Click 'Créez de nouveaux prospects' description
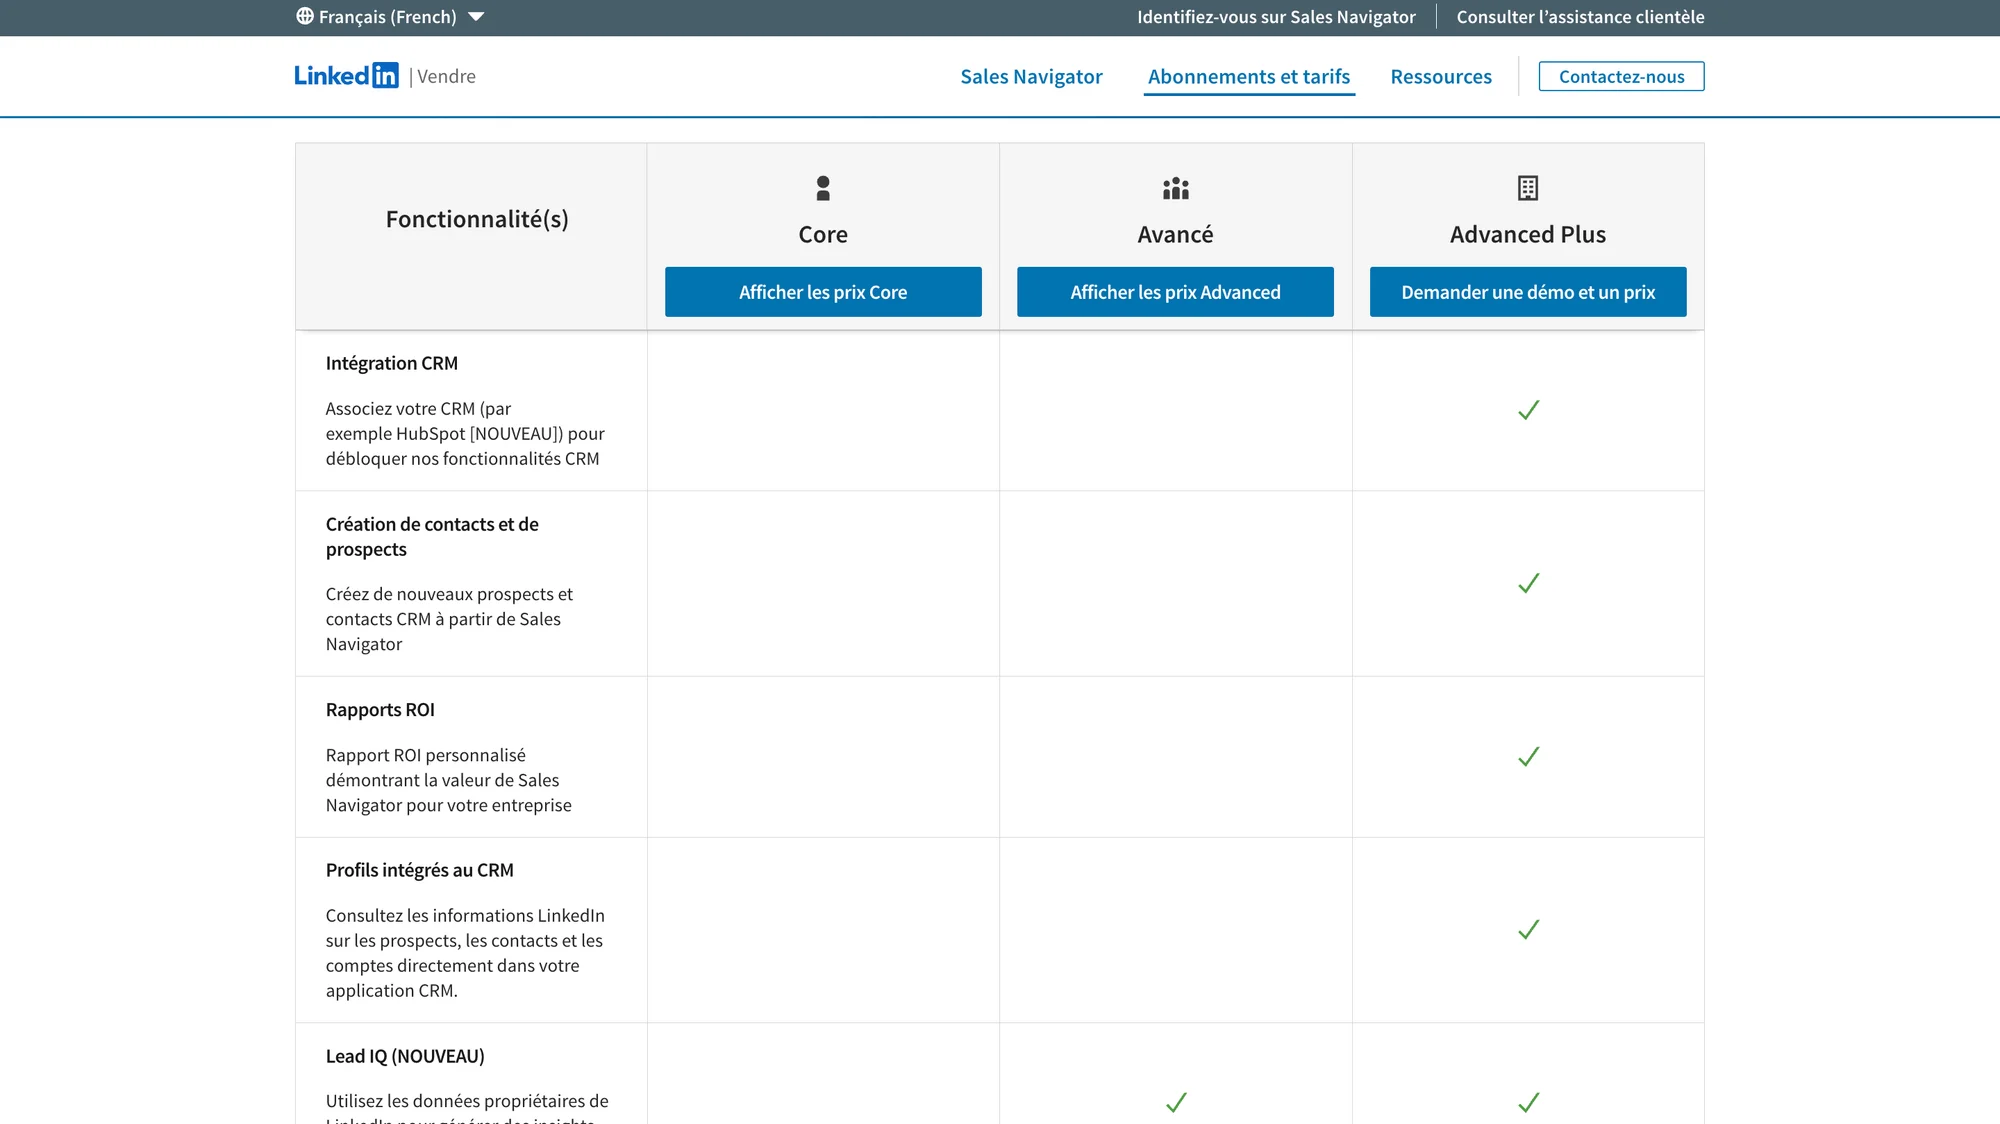Screen dimensions: 2000x1124 click(x=449, y=619)
